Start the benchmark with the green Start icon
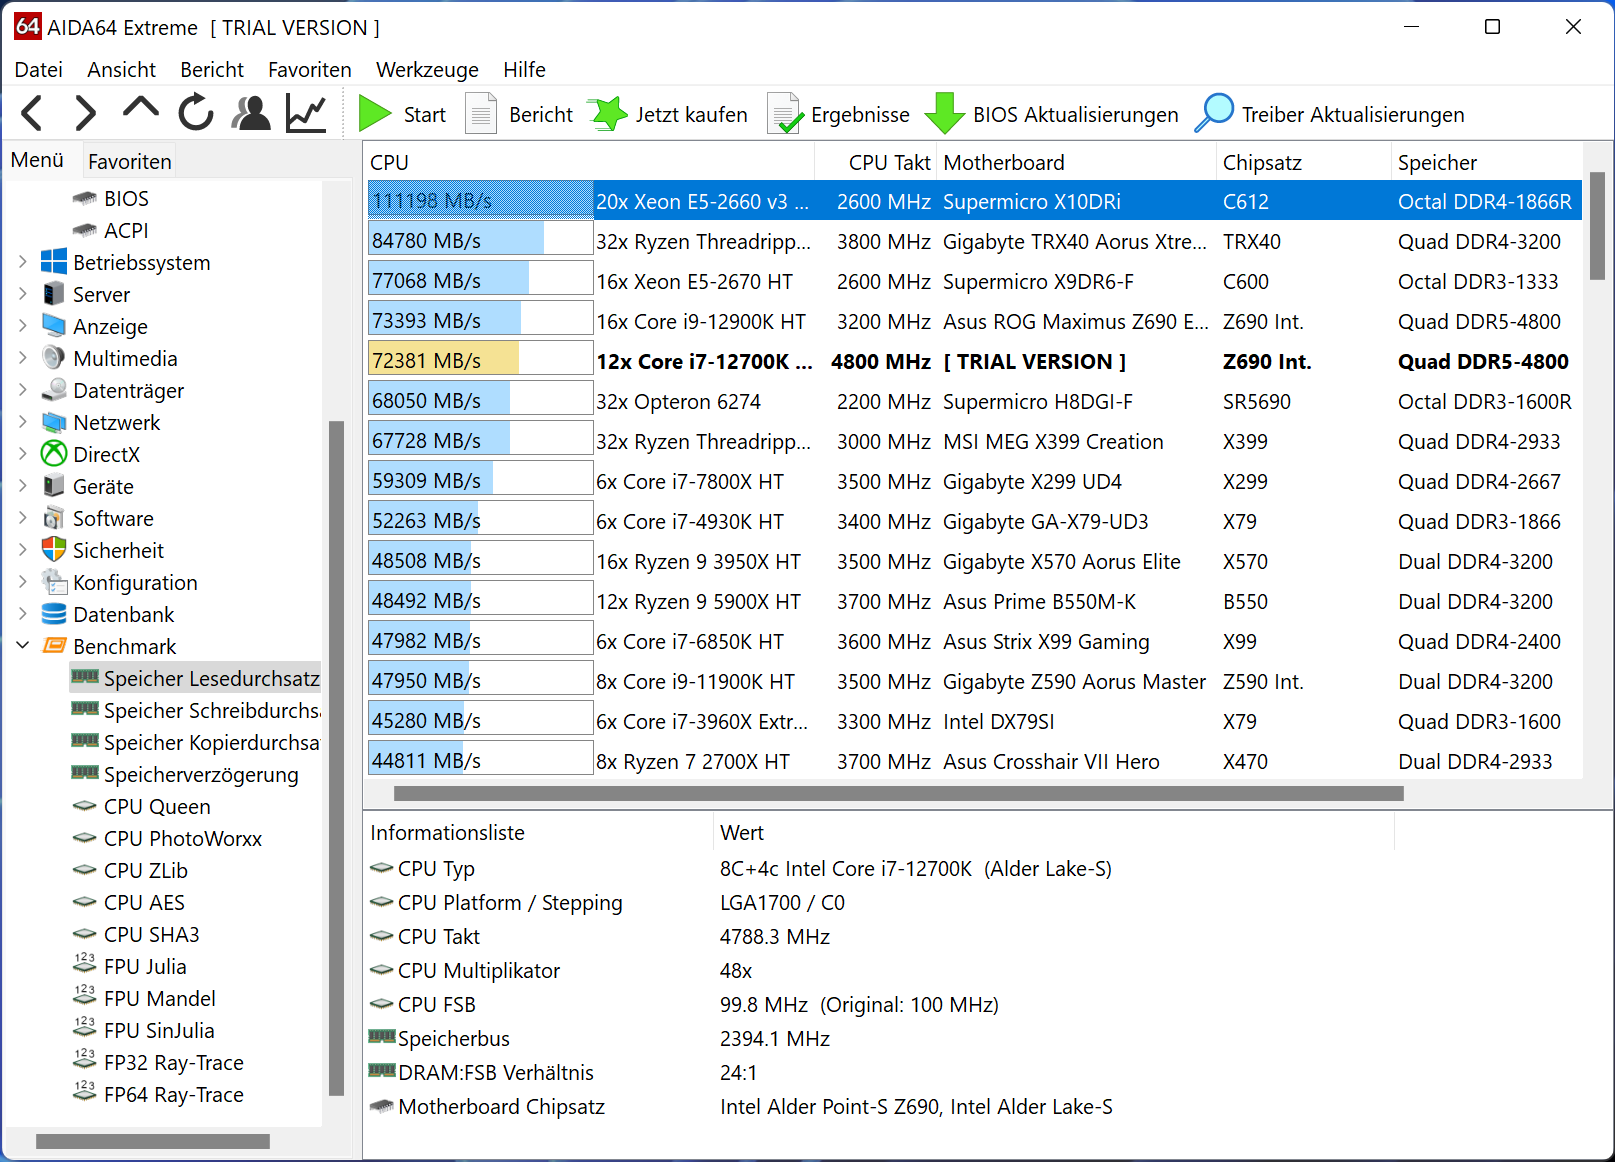This screenshot has width=1615, height=1162. coord(373,113)
